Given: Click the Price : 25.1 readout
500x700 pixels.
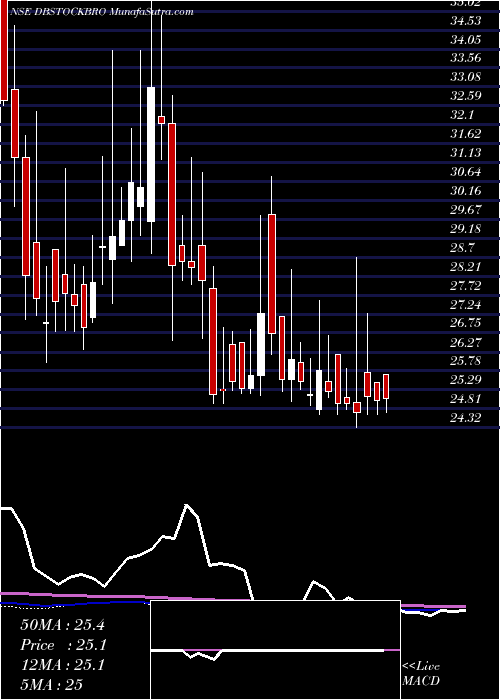Looking at the screenshot, I should [x=62, y=645].
